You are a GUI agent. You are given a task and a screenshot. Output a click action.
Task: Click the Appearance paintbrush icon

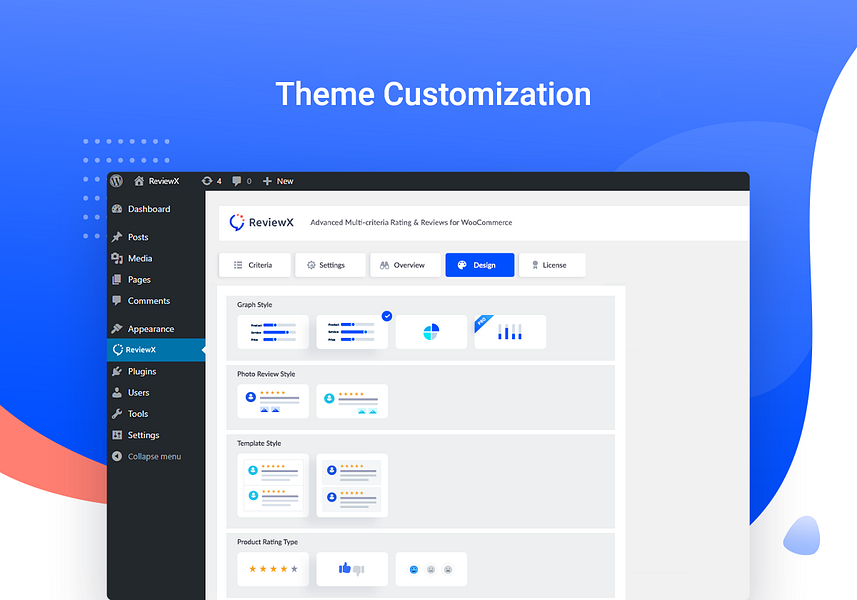point(117,328)
